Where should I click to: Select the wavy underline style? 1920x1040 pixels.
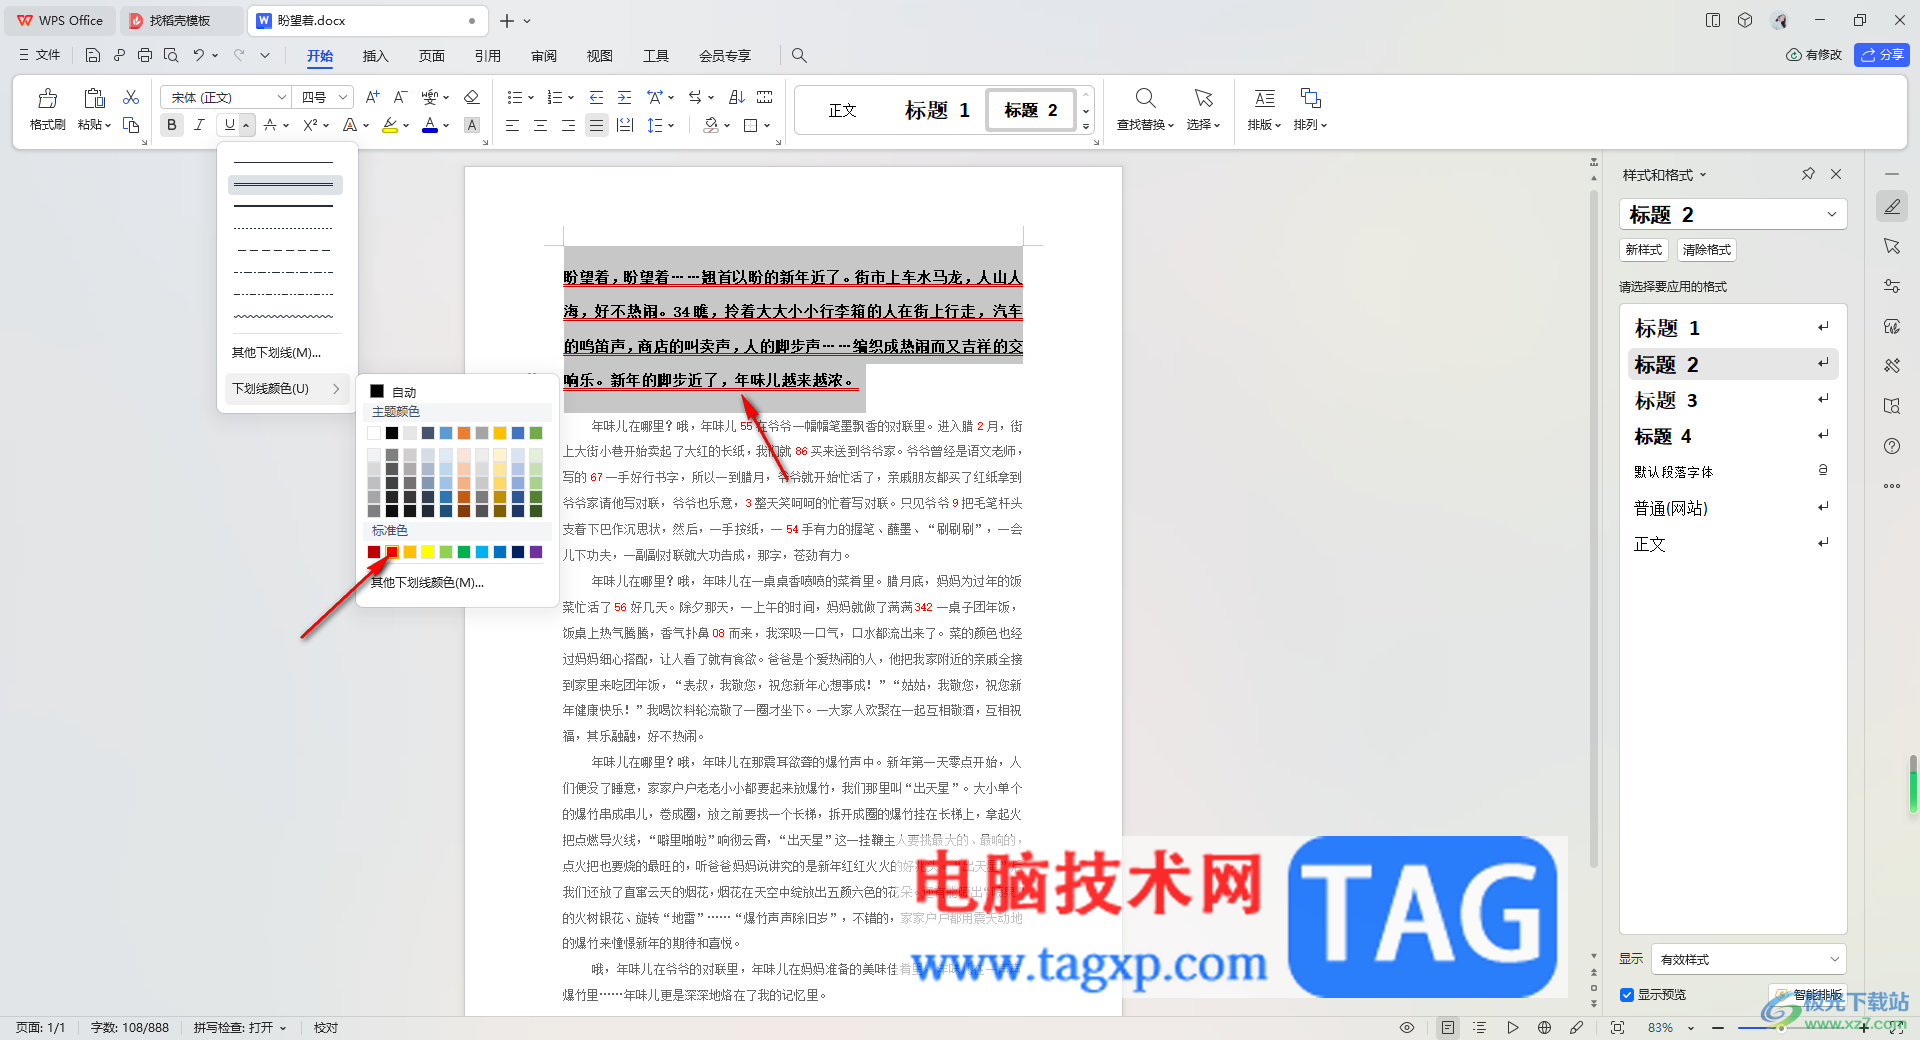(285, 316)
